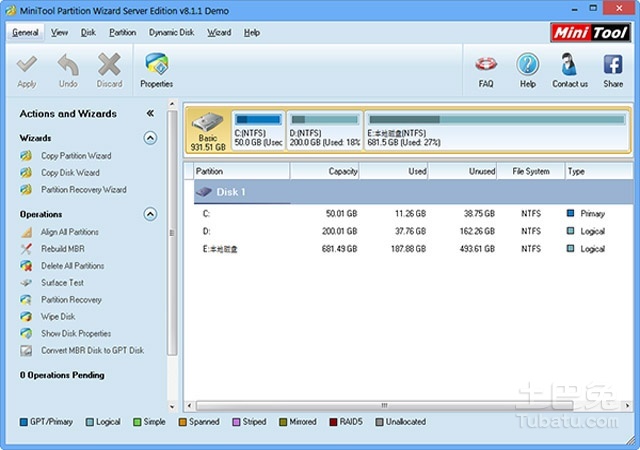Click the 493.61 GB unused cell
This screenshot has width=640, height=450.
point(477,249)
